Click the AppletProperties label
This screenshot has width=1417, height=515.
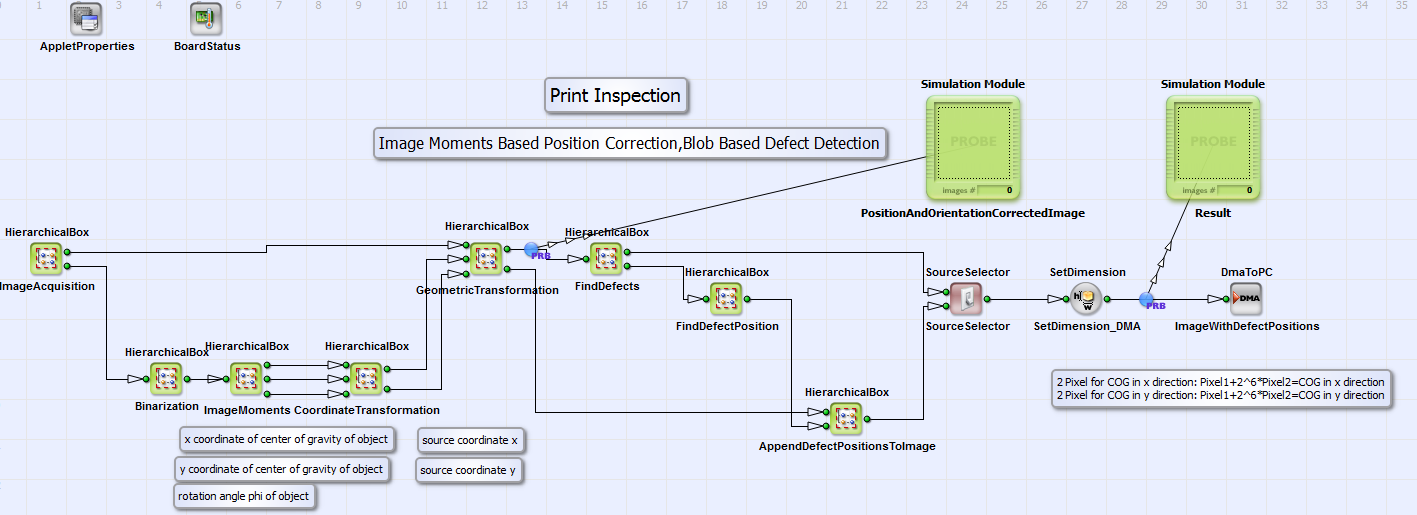click(x=87, y=46)
